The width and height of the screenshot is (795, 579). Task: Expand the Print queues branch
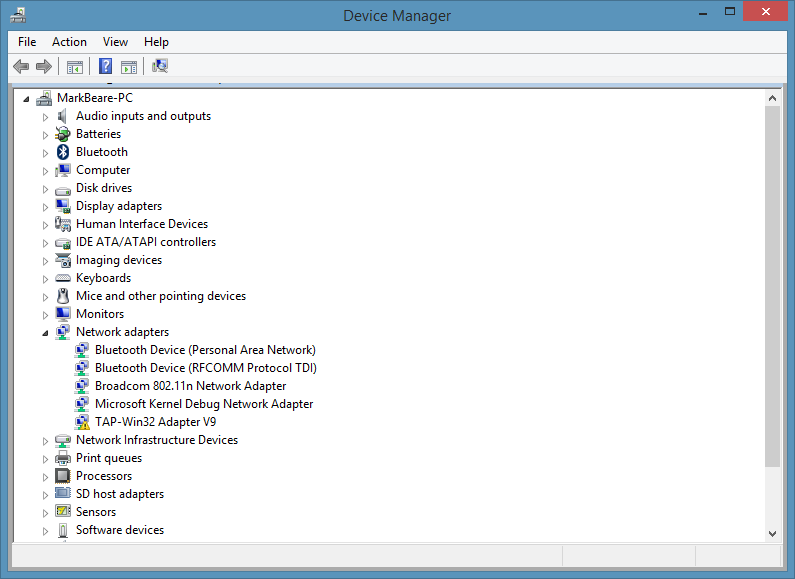coord(45,459)
